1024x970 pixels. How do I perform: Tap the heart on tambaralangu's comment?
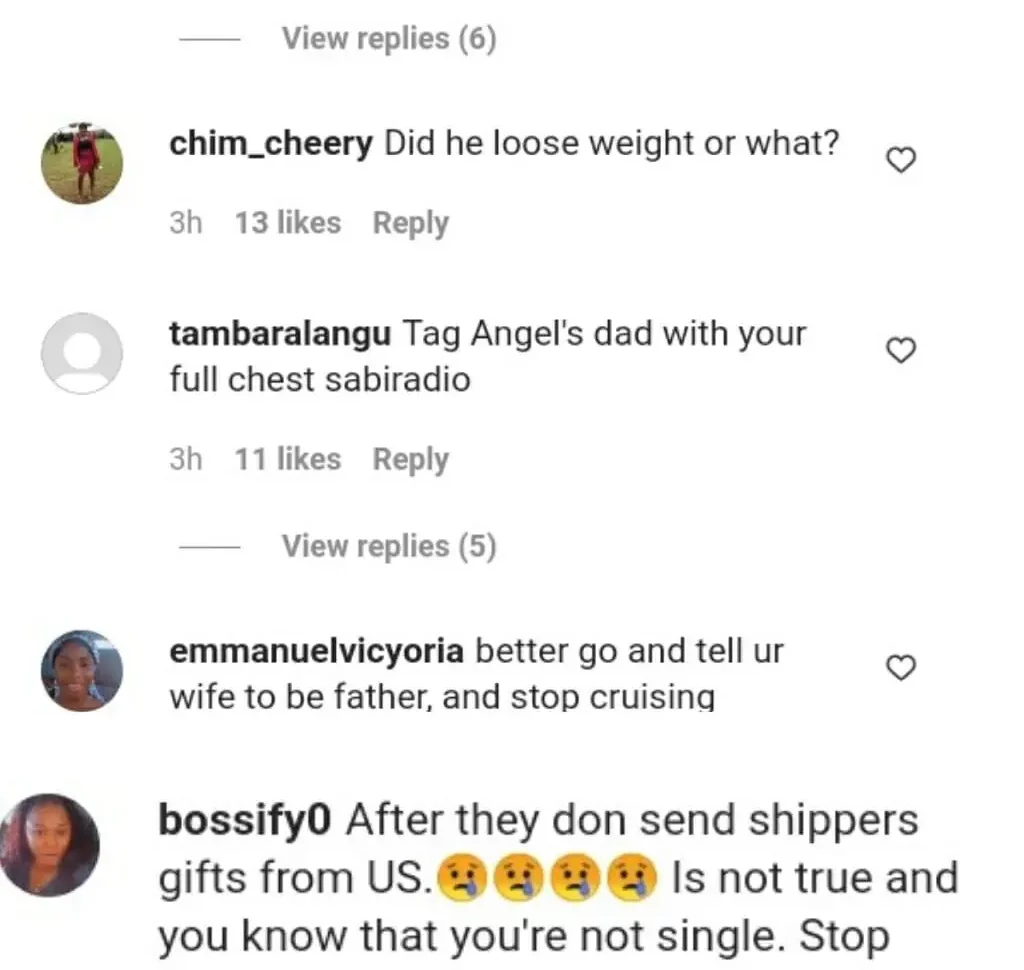(x=901, y=350)
